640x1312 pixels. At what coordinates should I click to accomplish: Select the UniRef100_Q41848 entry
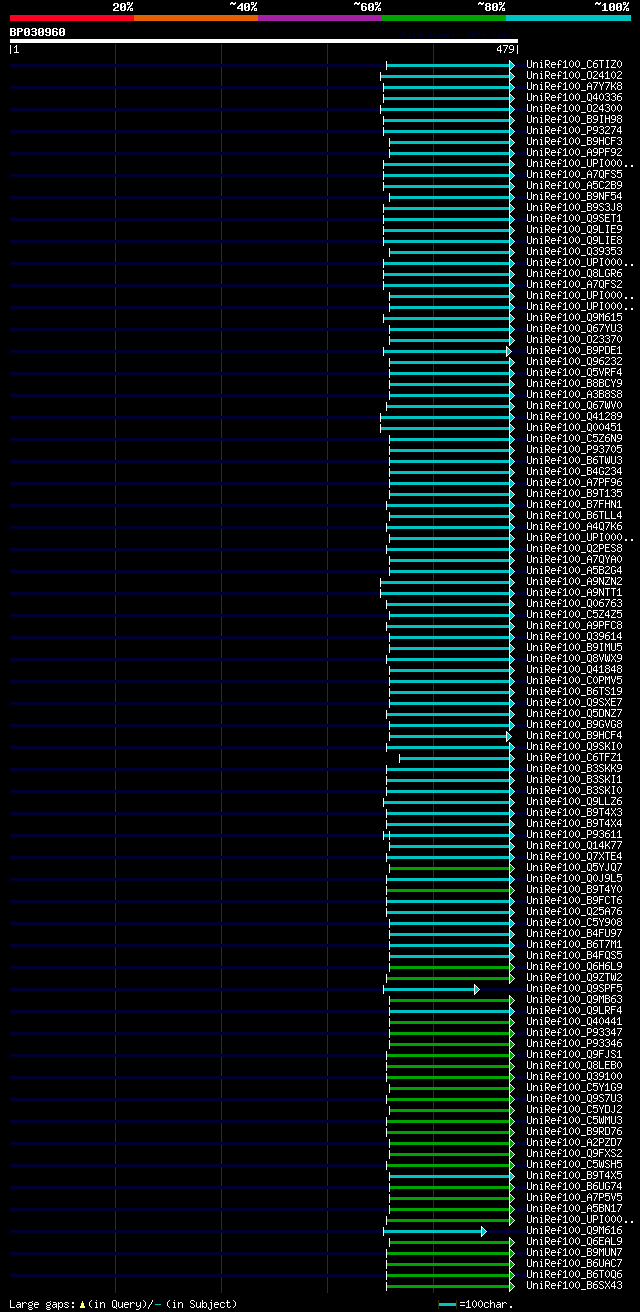tap(574, 670)
